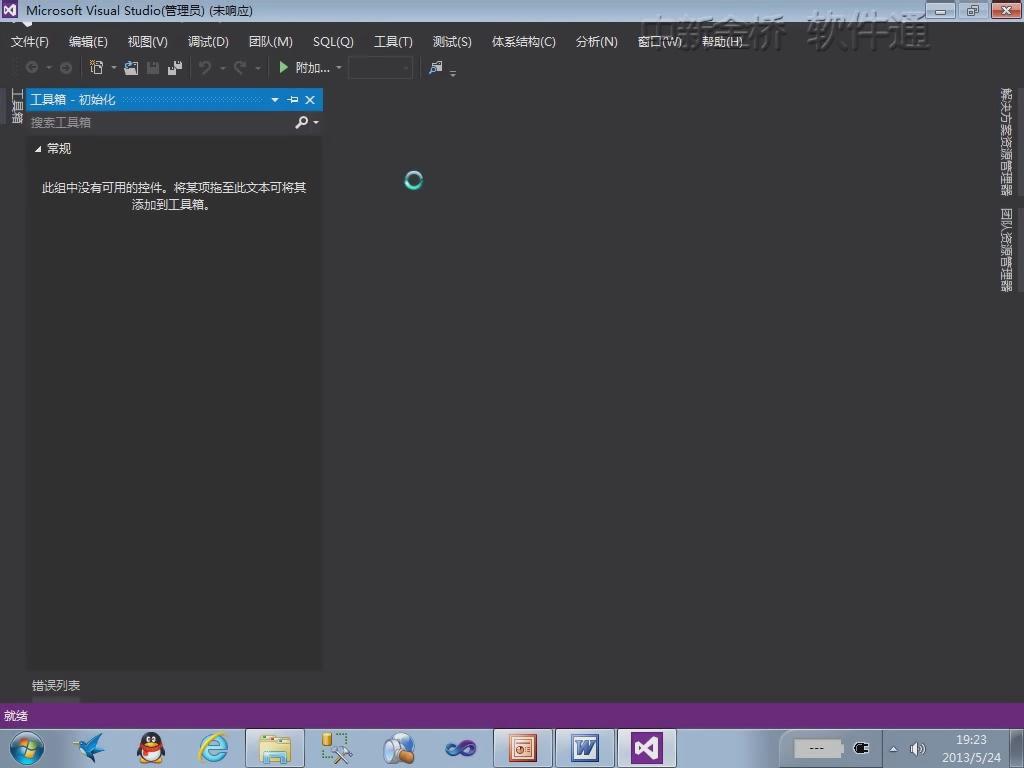Screen dimensions: 1024x768
Task: Open the 团队(M) menu
Action: 270,42
